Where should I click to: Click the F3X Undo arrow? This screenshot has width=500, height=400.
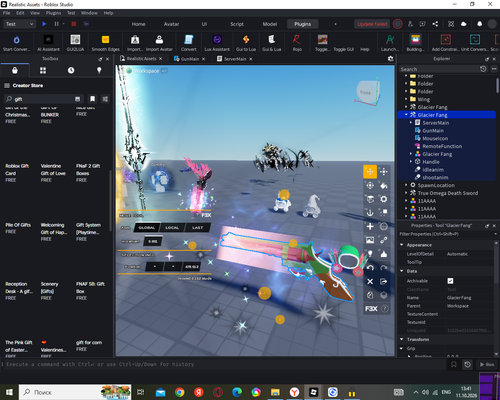[x=370, y=268]
